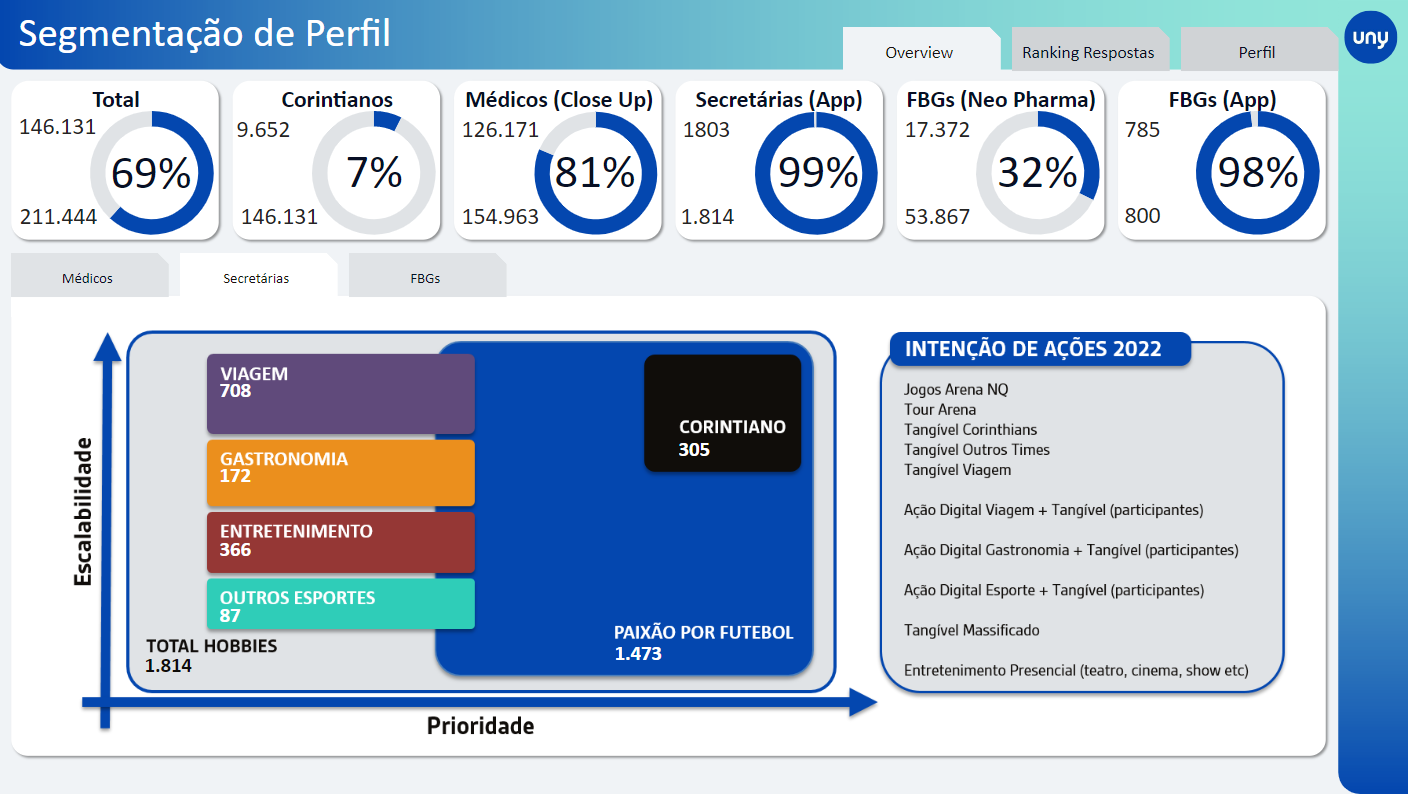Screen dimensions: 1408x794
Task: Open the Médicos segment tab
Action: click(87, 278)
